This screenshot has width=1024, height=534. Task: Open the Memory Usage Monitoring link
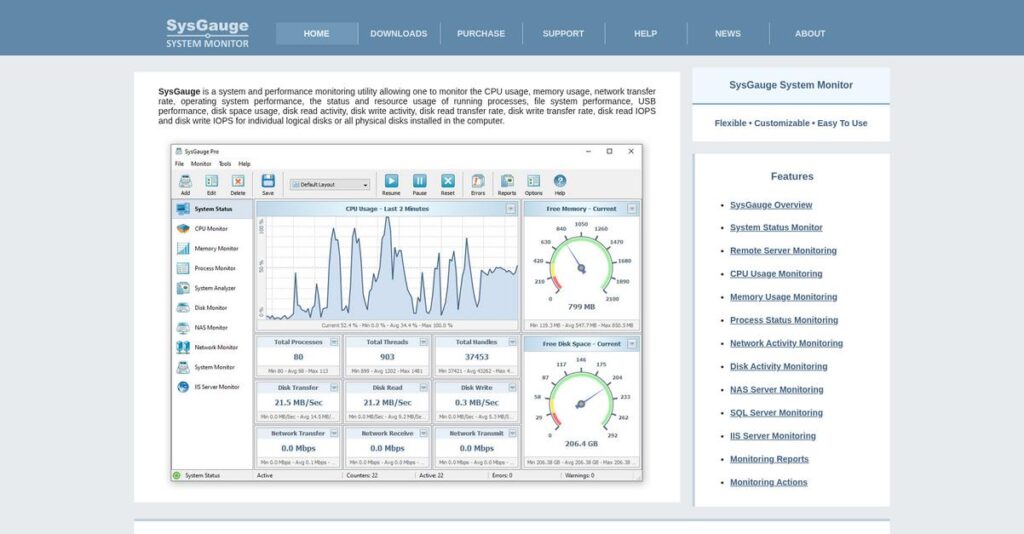[784, 297]
